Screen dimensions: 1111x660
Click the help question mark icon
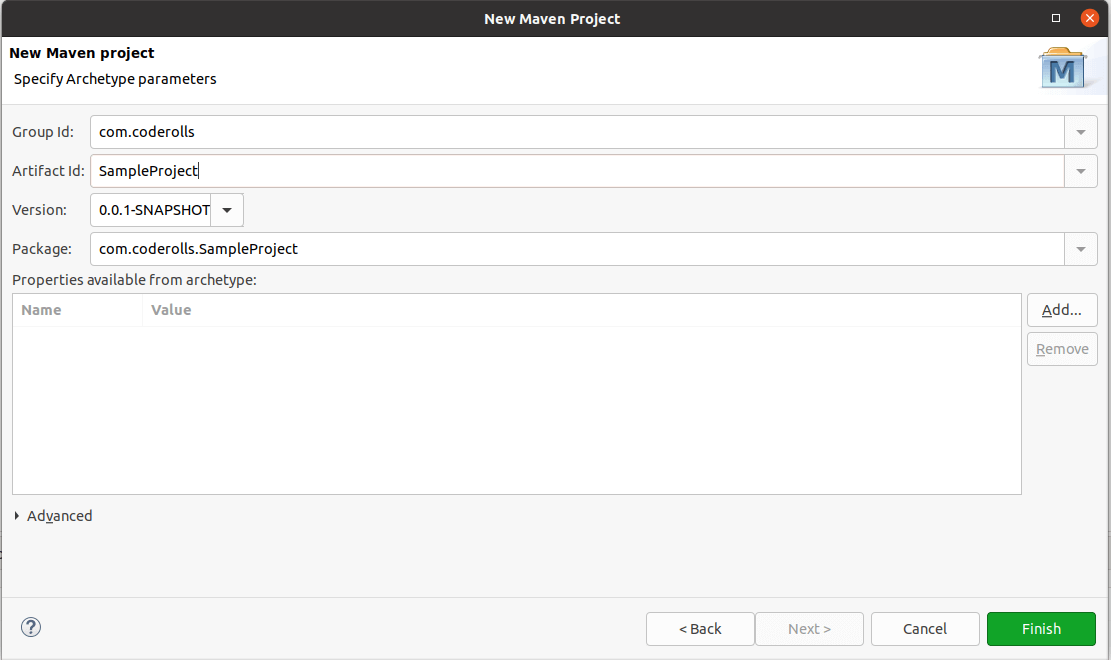click(x=30, y=627)
